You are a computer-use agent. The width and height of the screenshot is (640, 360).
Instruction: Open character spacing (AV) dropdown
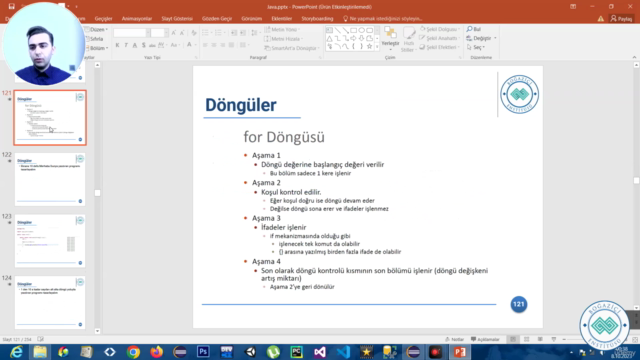[x=162, y=45]
